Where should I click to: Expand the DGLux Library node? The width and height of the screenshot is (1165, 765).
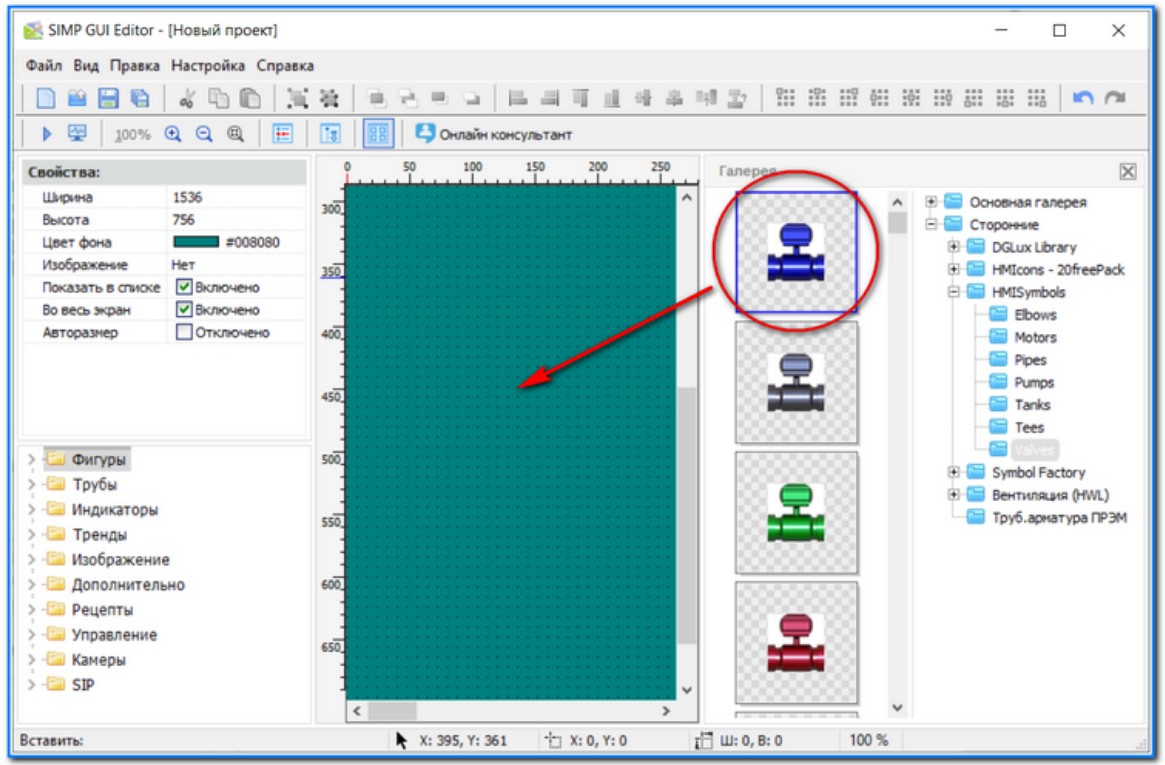(x=954, y=247)
